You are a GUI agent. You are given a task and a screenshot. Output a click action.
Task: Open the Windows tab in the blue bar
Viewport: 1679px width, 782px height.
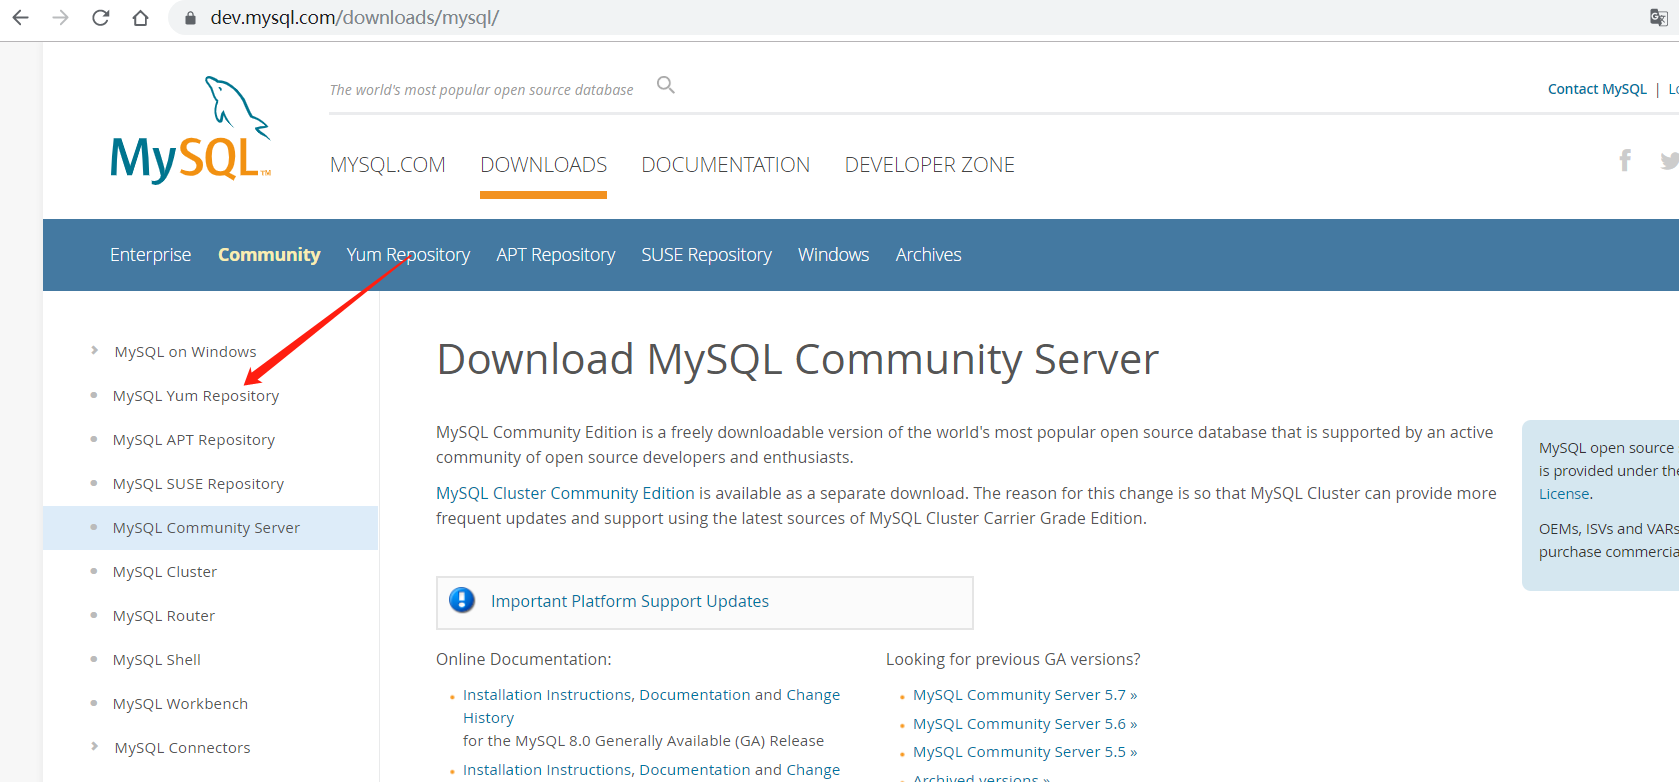coord(833,255)
